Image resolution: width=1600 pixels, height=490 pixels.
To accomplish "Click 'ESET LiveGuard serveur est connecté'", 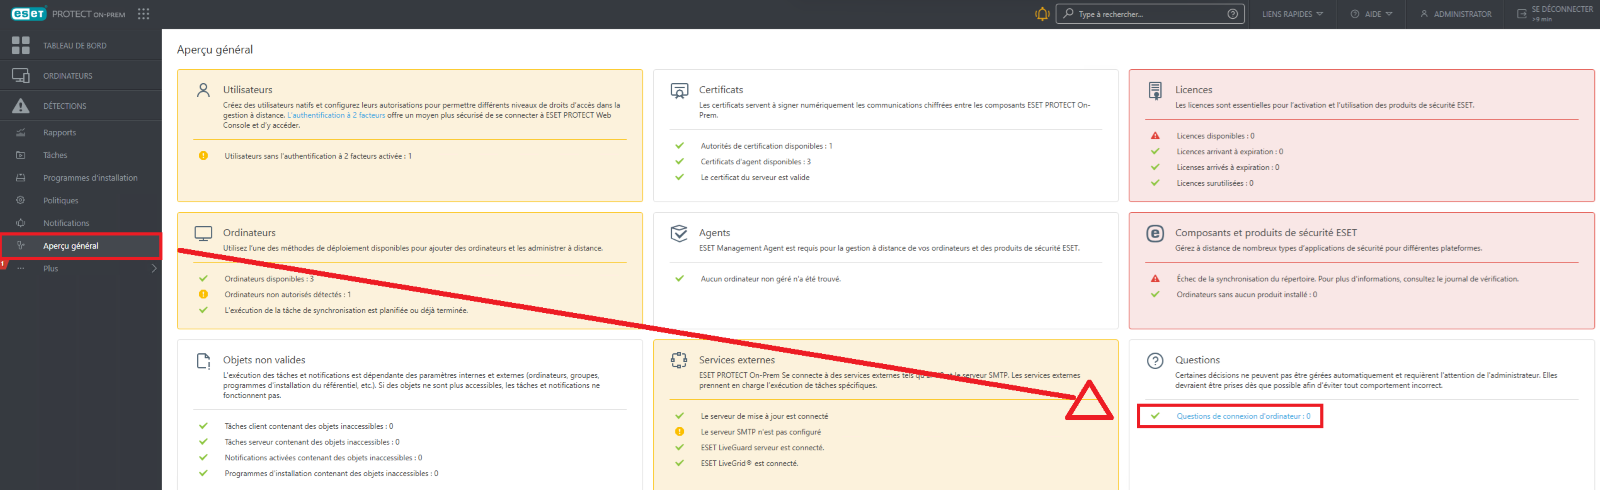I will pyautogui.click(x=762, y=448).
